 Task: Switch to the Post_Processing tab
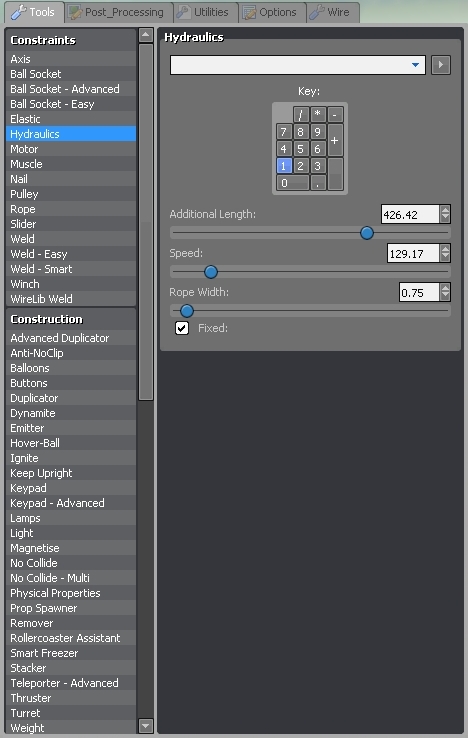point(118,12)
